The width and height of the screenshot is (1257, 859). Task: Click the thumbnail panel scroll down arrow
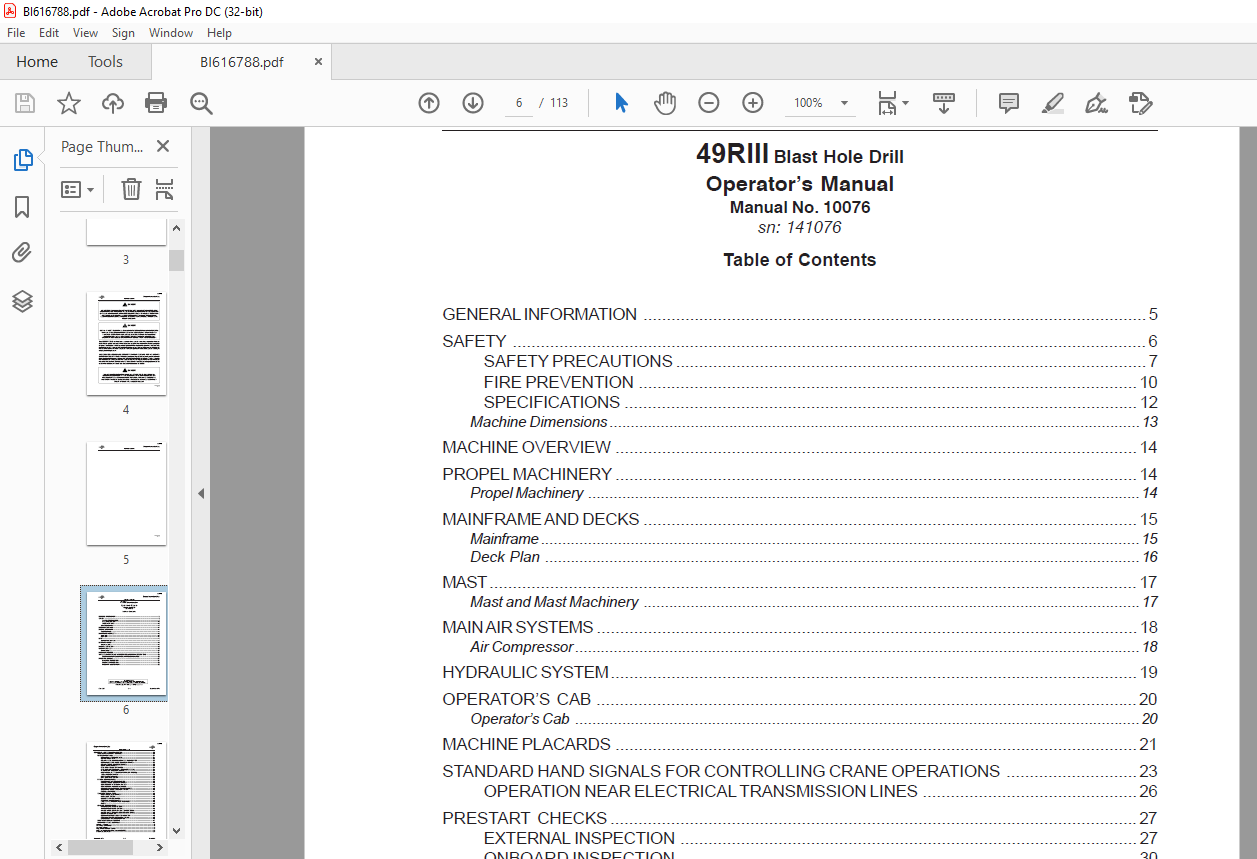point(176,829)
